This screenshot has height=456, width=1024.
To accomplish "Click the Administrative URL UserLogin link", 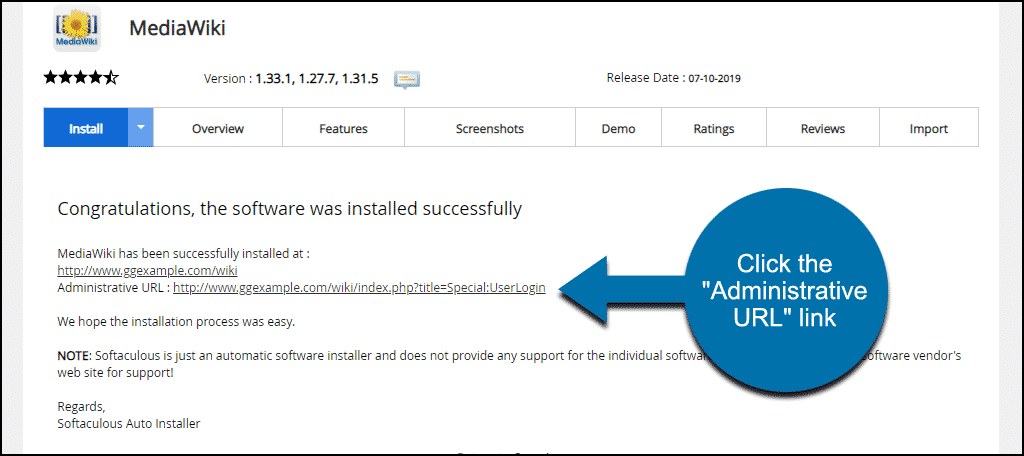I will click(359, 287).
